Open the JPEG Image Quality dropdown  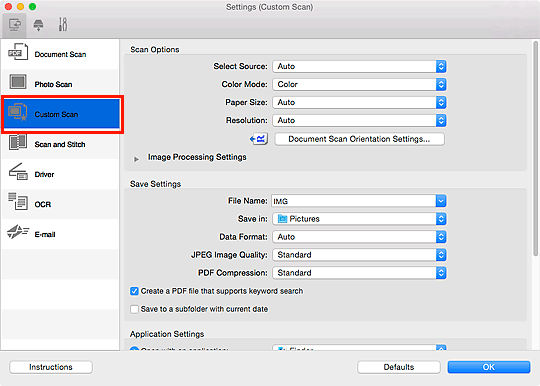[359, 255]
